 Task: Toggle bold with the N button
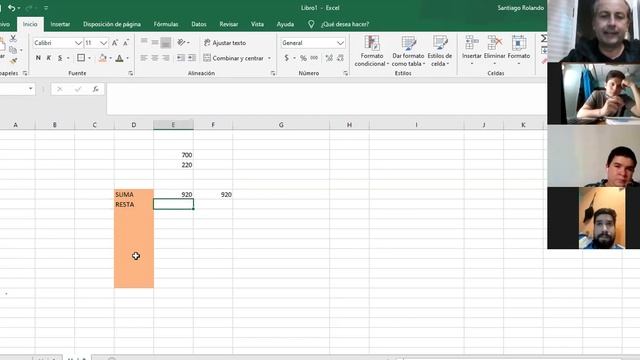click(x=38, y=58)
